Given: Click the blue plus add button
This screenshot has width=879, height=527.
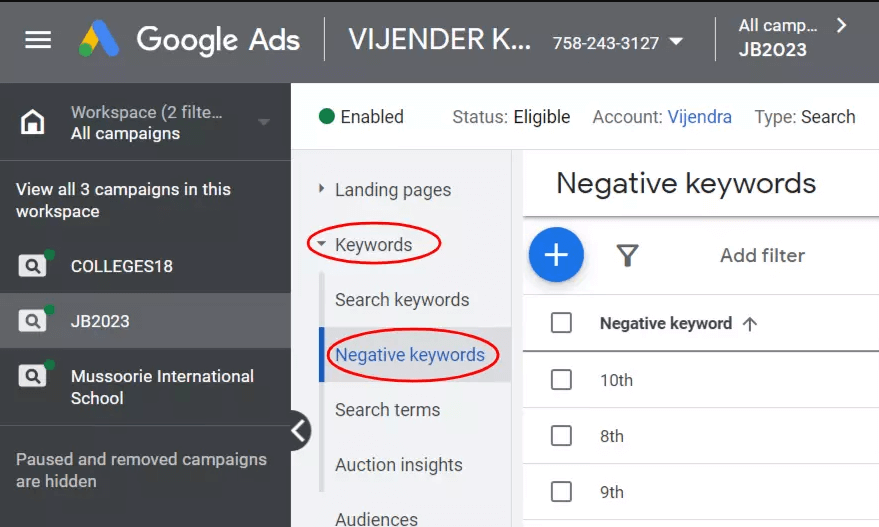Looking at the screenshot, I should [556, 255].
